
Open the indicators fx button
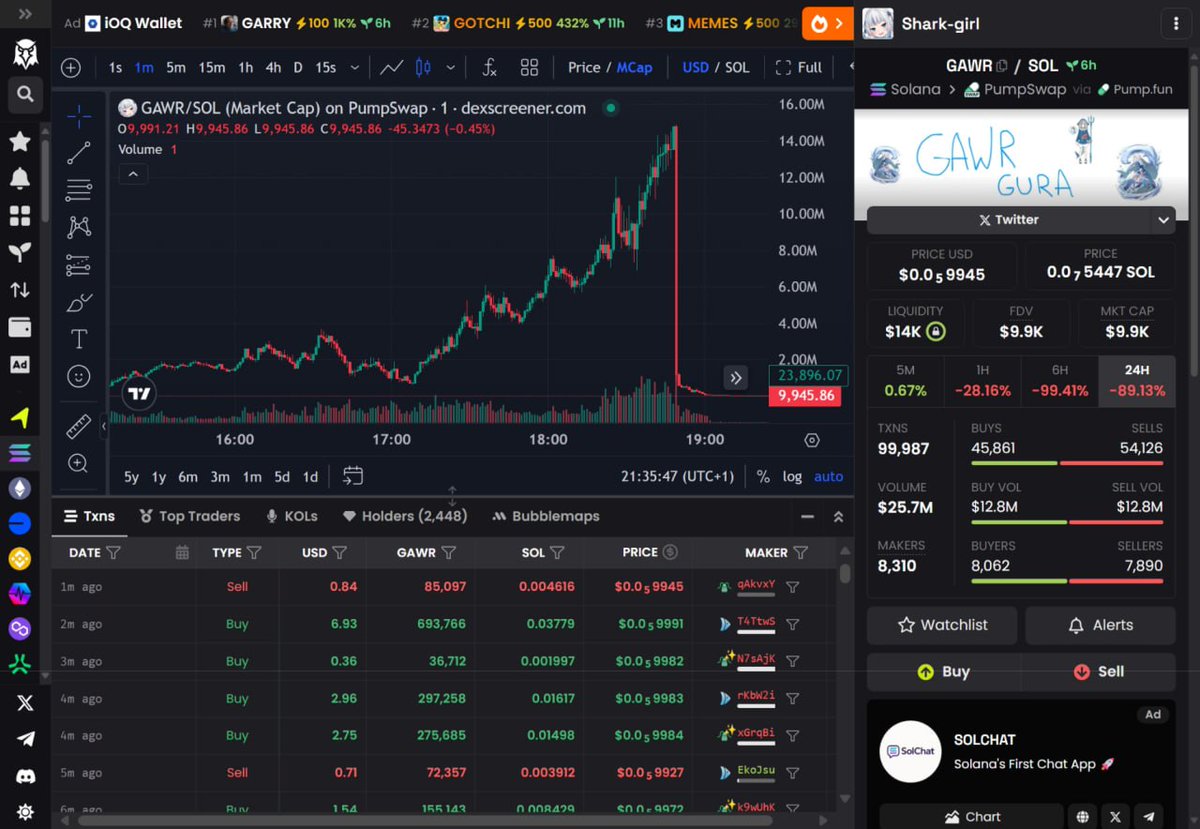coord(489,67)
